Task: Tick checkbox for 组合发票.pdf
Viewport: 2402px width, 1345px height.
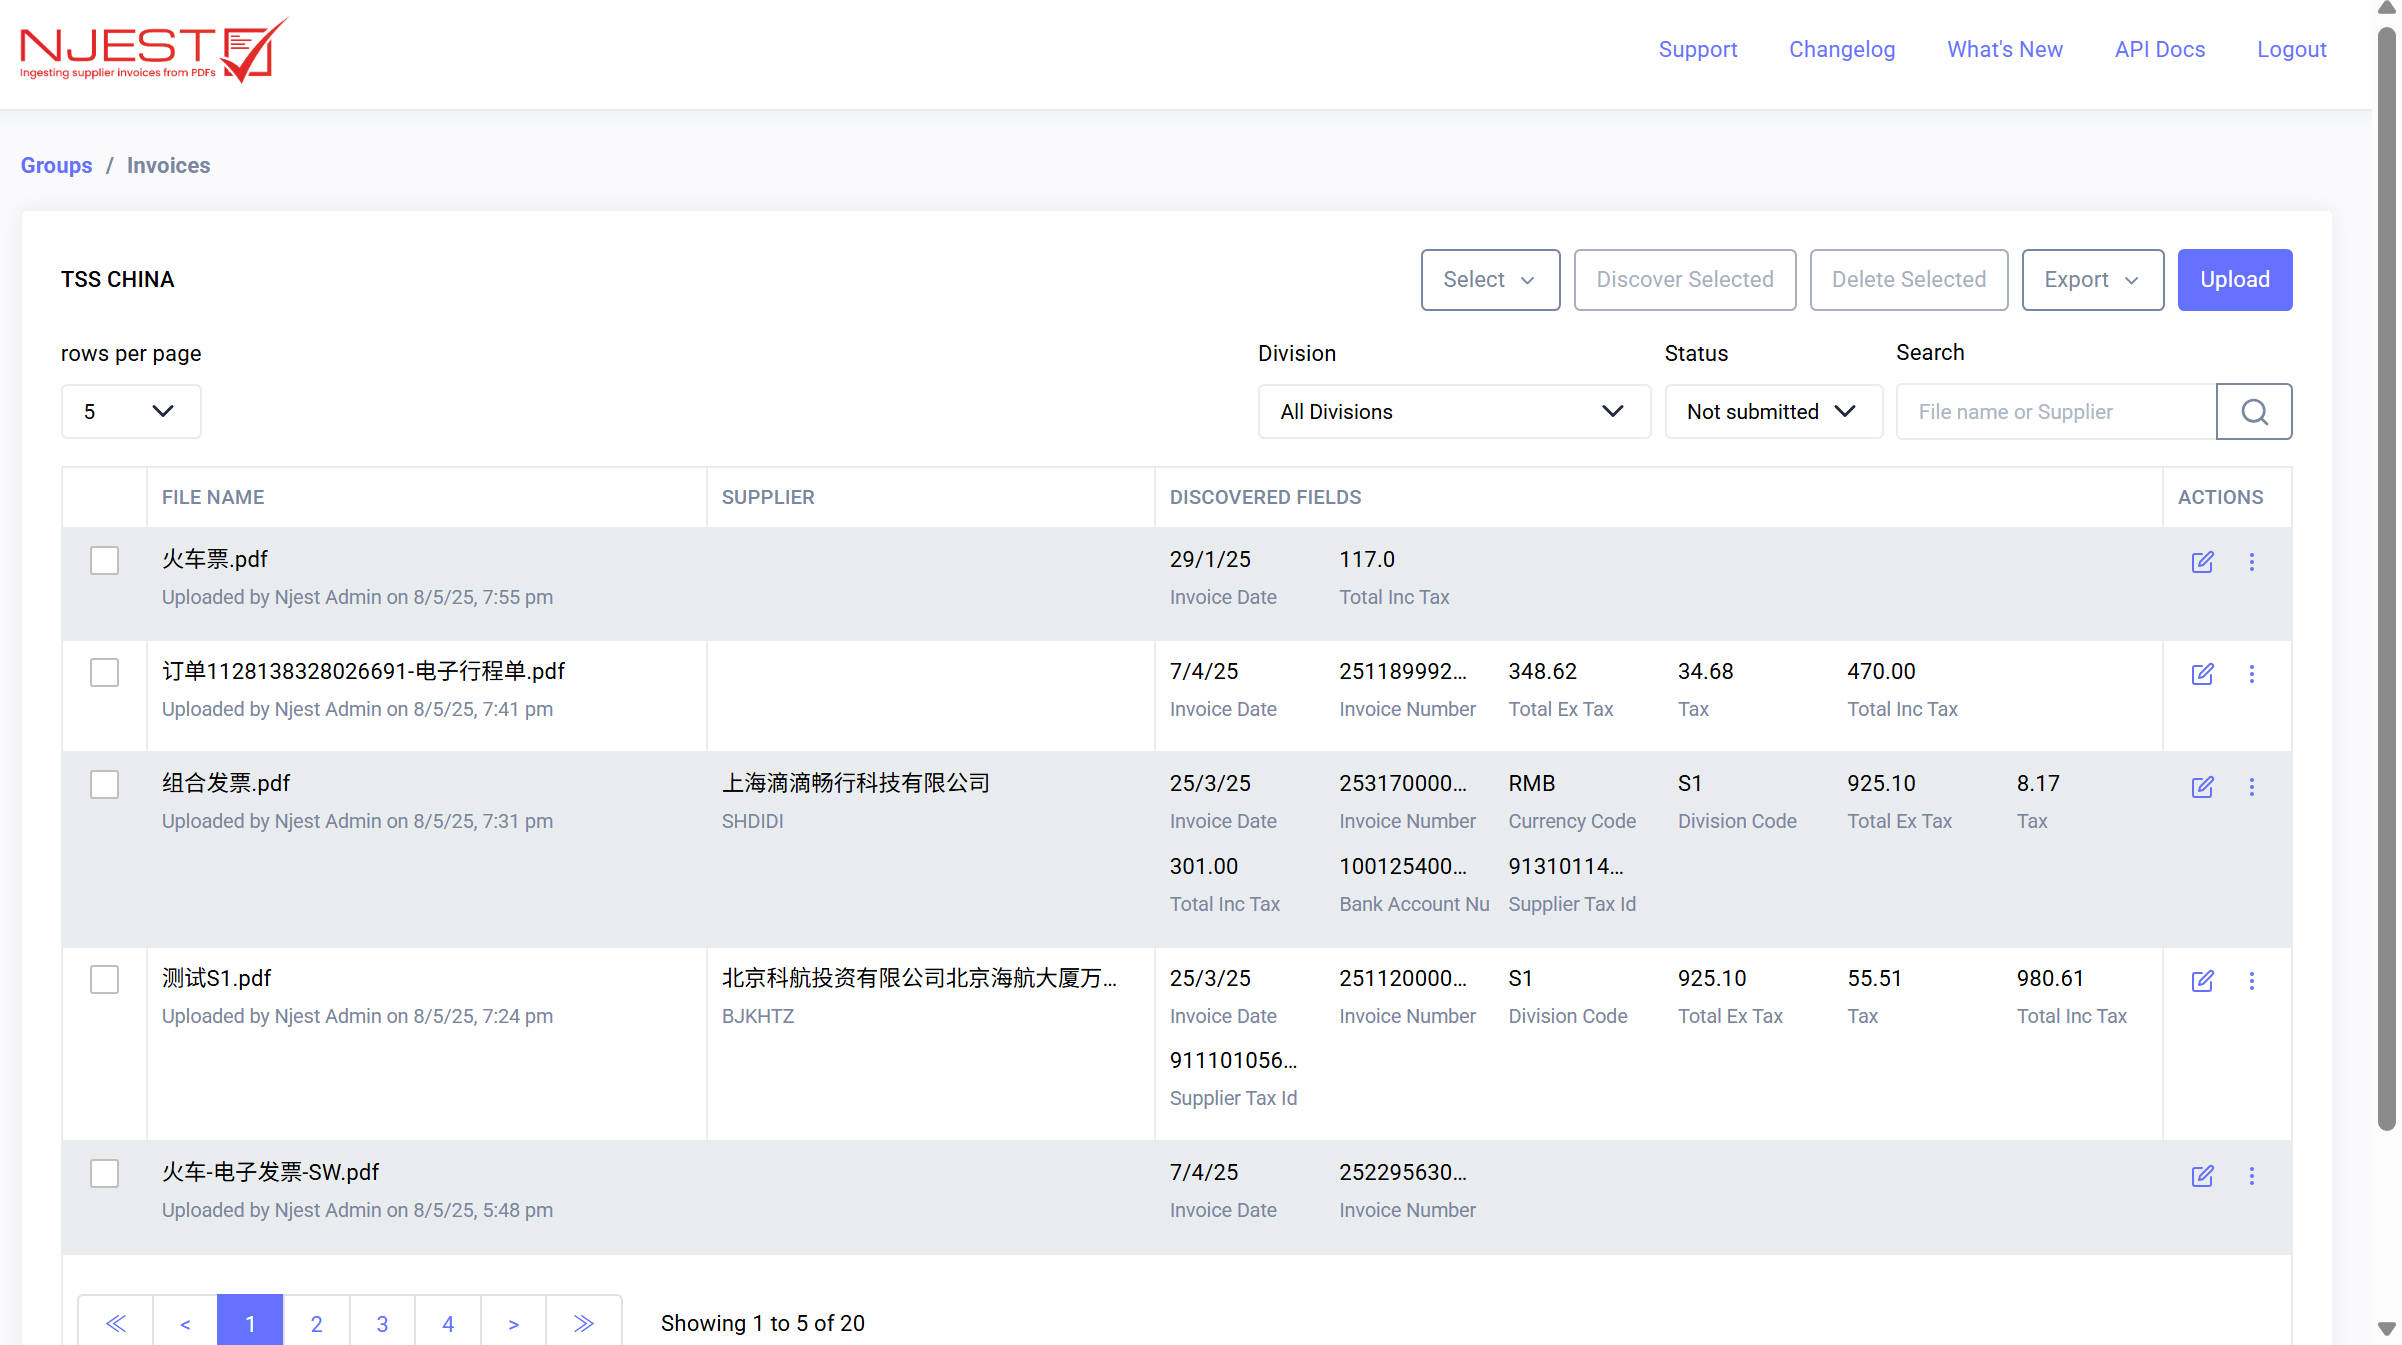Action: (104, 784)
